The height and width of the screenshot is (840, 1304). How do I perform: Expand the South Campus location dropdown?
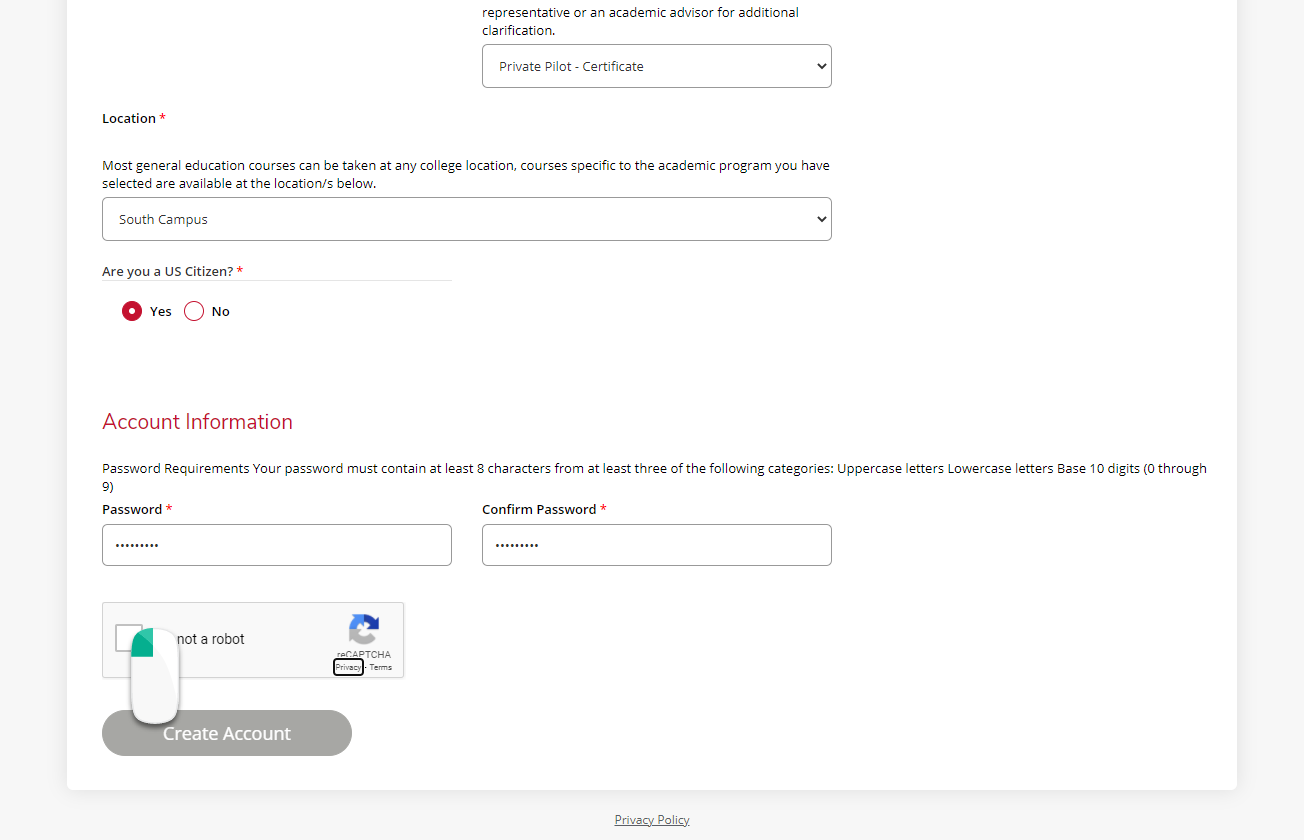pos(466,218)
